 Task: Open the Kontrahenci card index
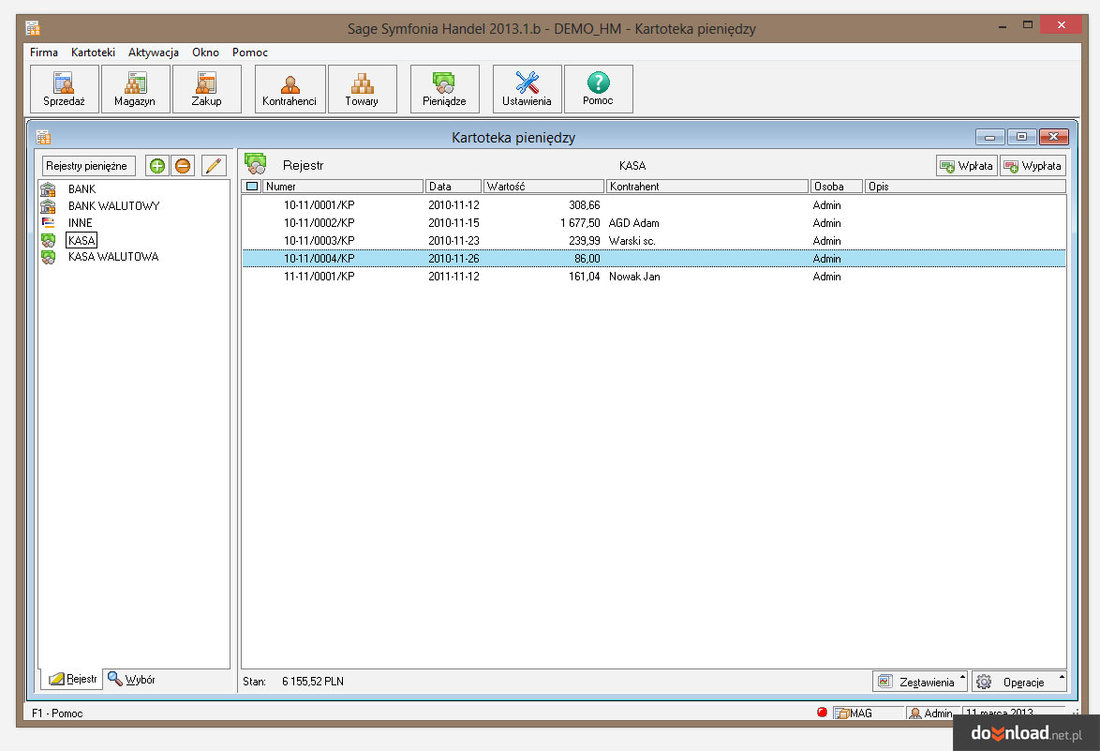(290, 89)
